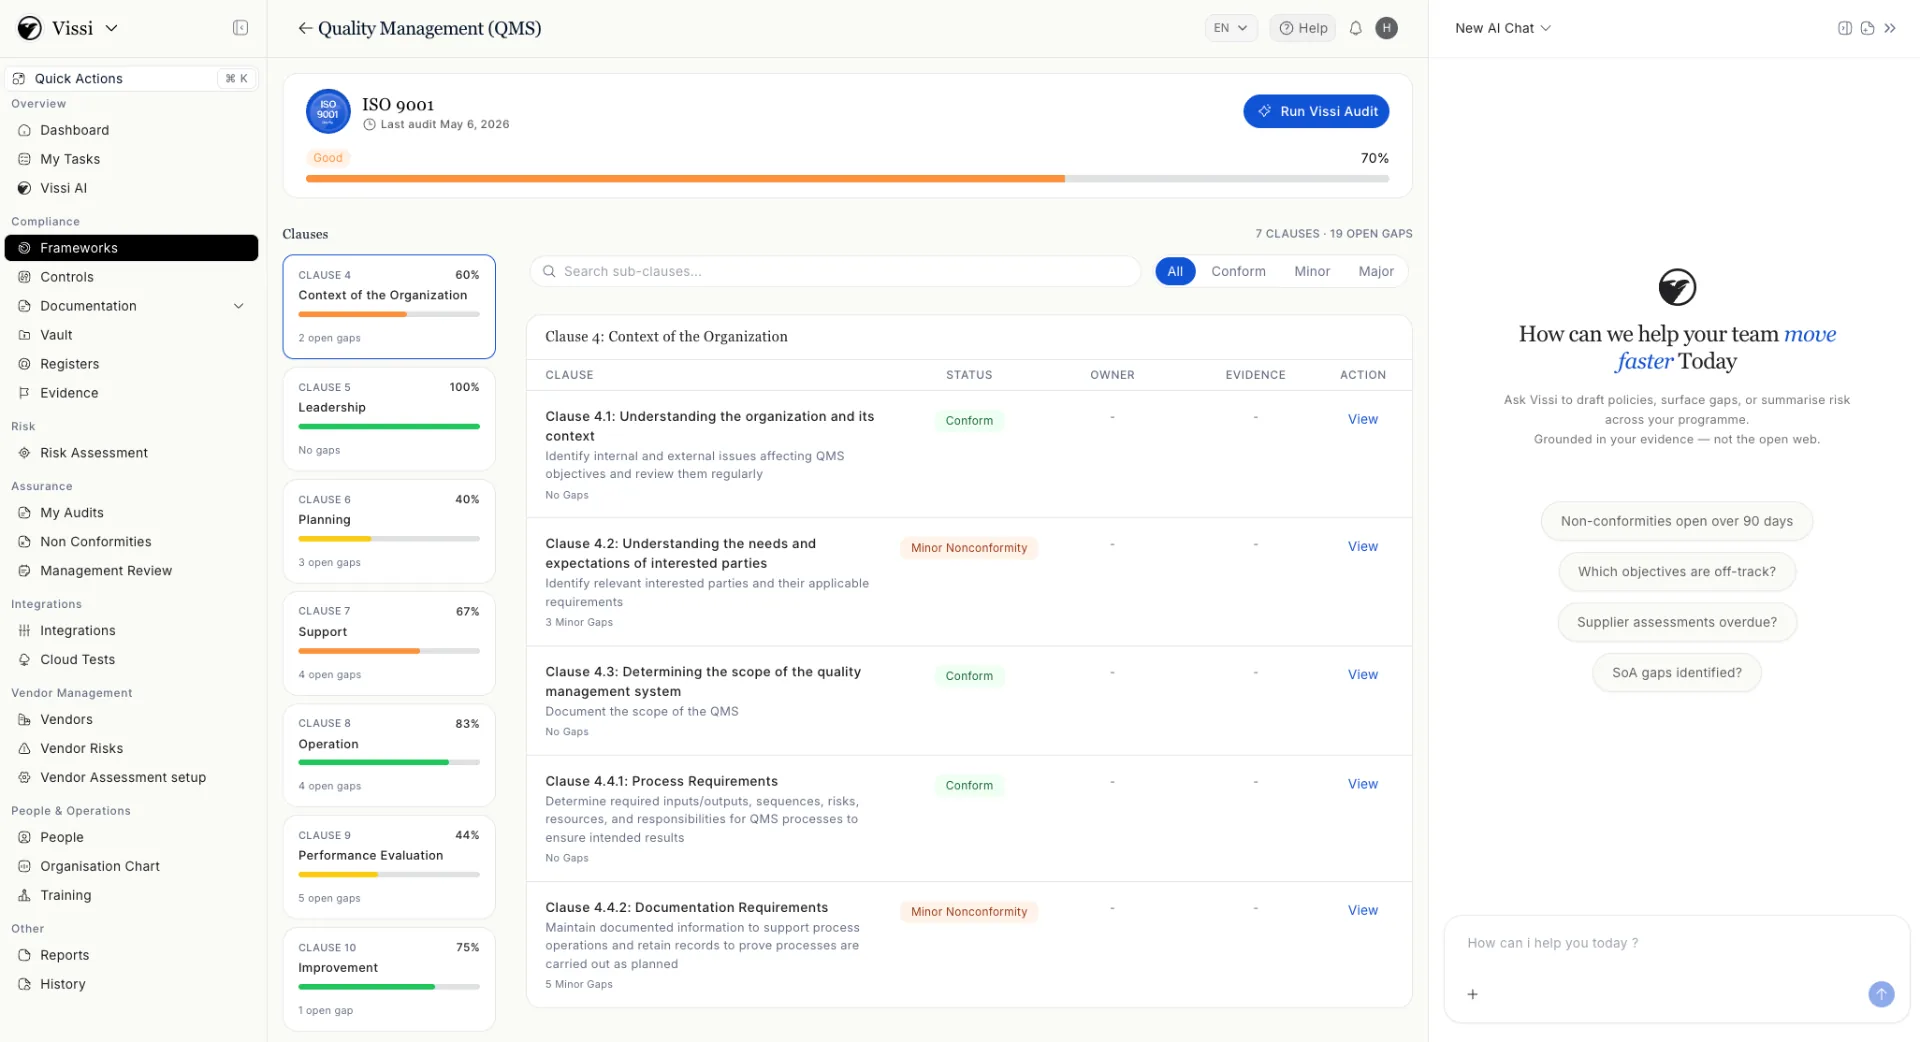Click SoA gaps identified suggestion
The width and height of the screenshot is (1920, 1042).
pyautogui.click(x=1676, y=673)
